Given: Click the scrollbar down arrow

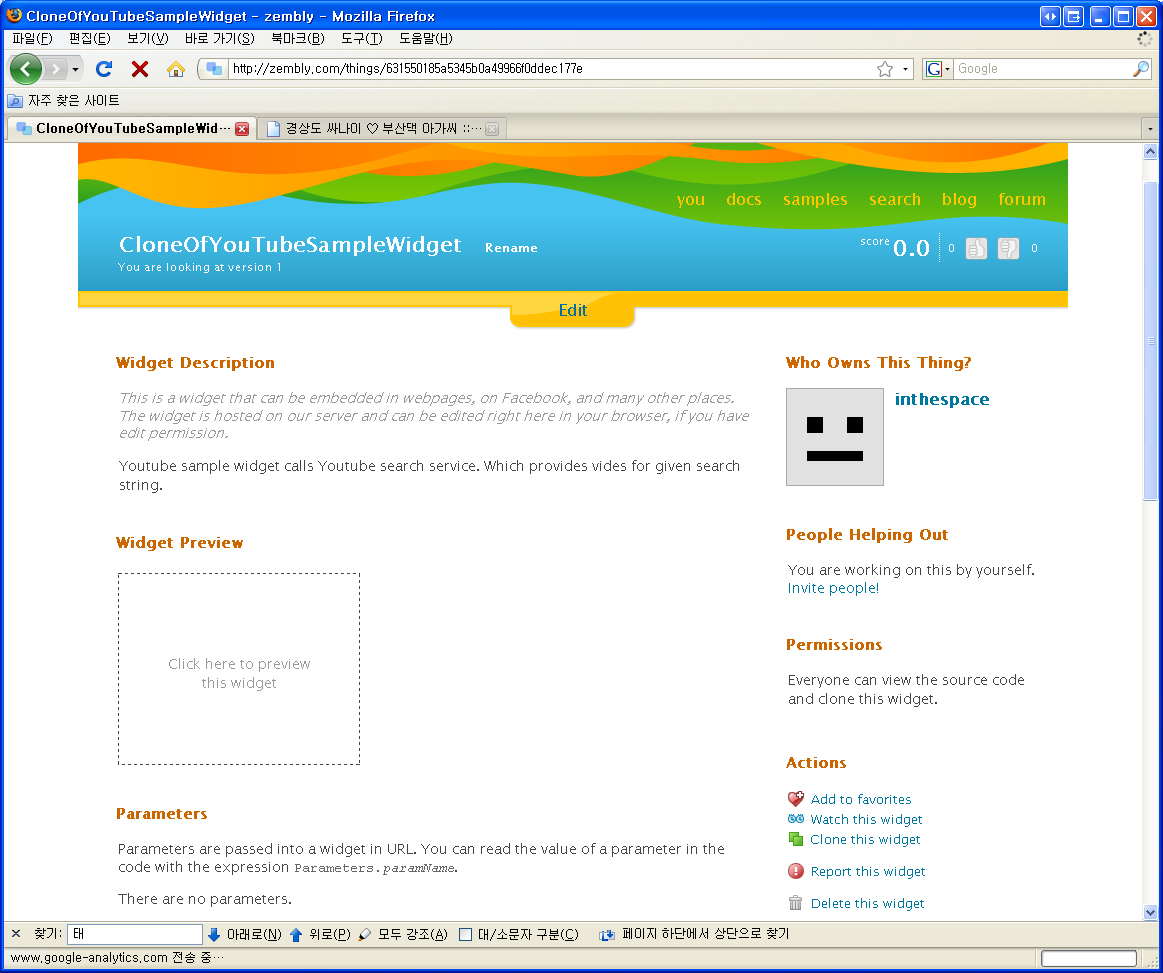Looking at the screenshot, I should [x=1150, y=912].
